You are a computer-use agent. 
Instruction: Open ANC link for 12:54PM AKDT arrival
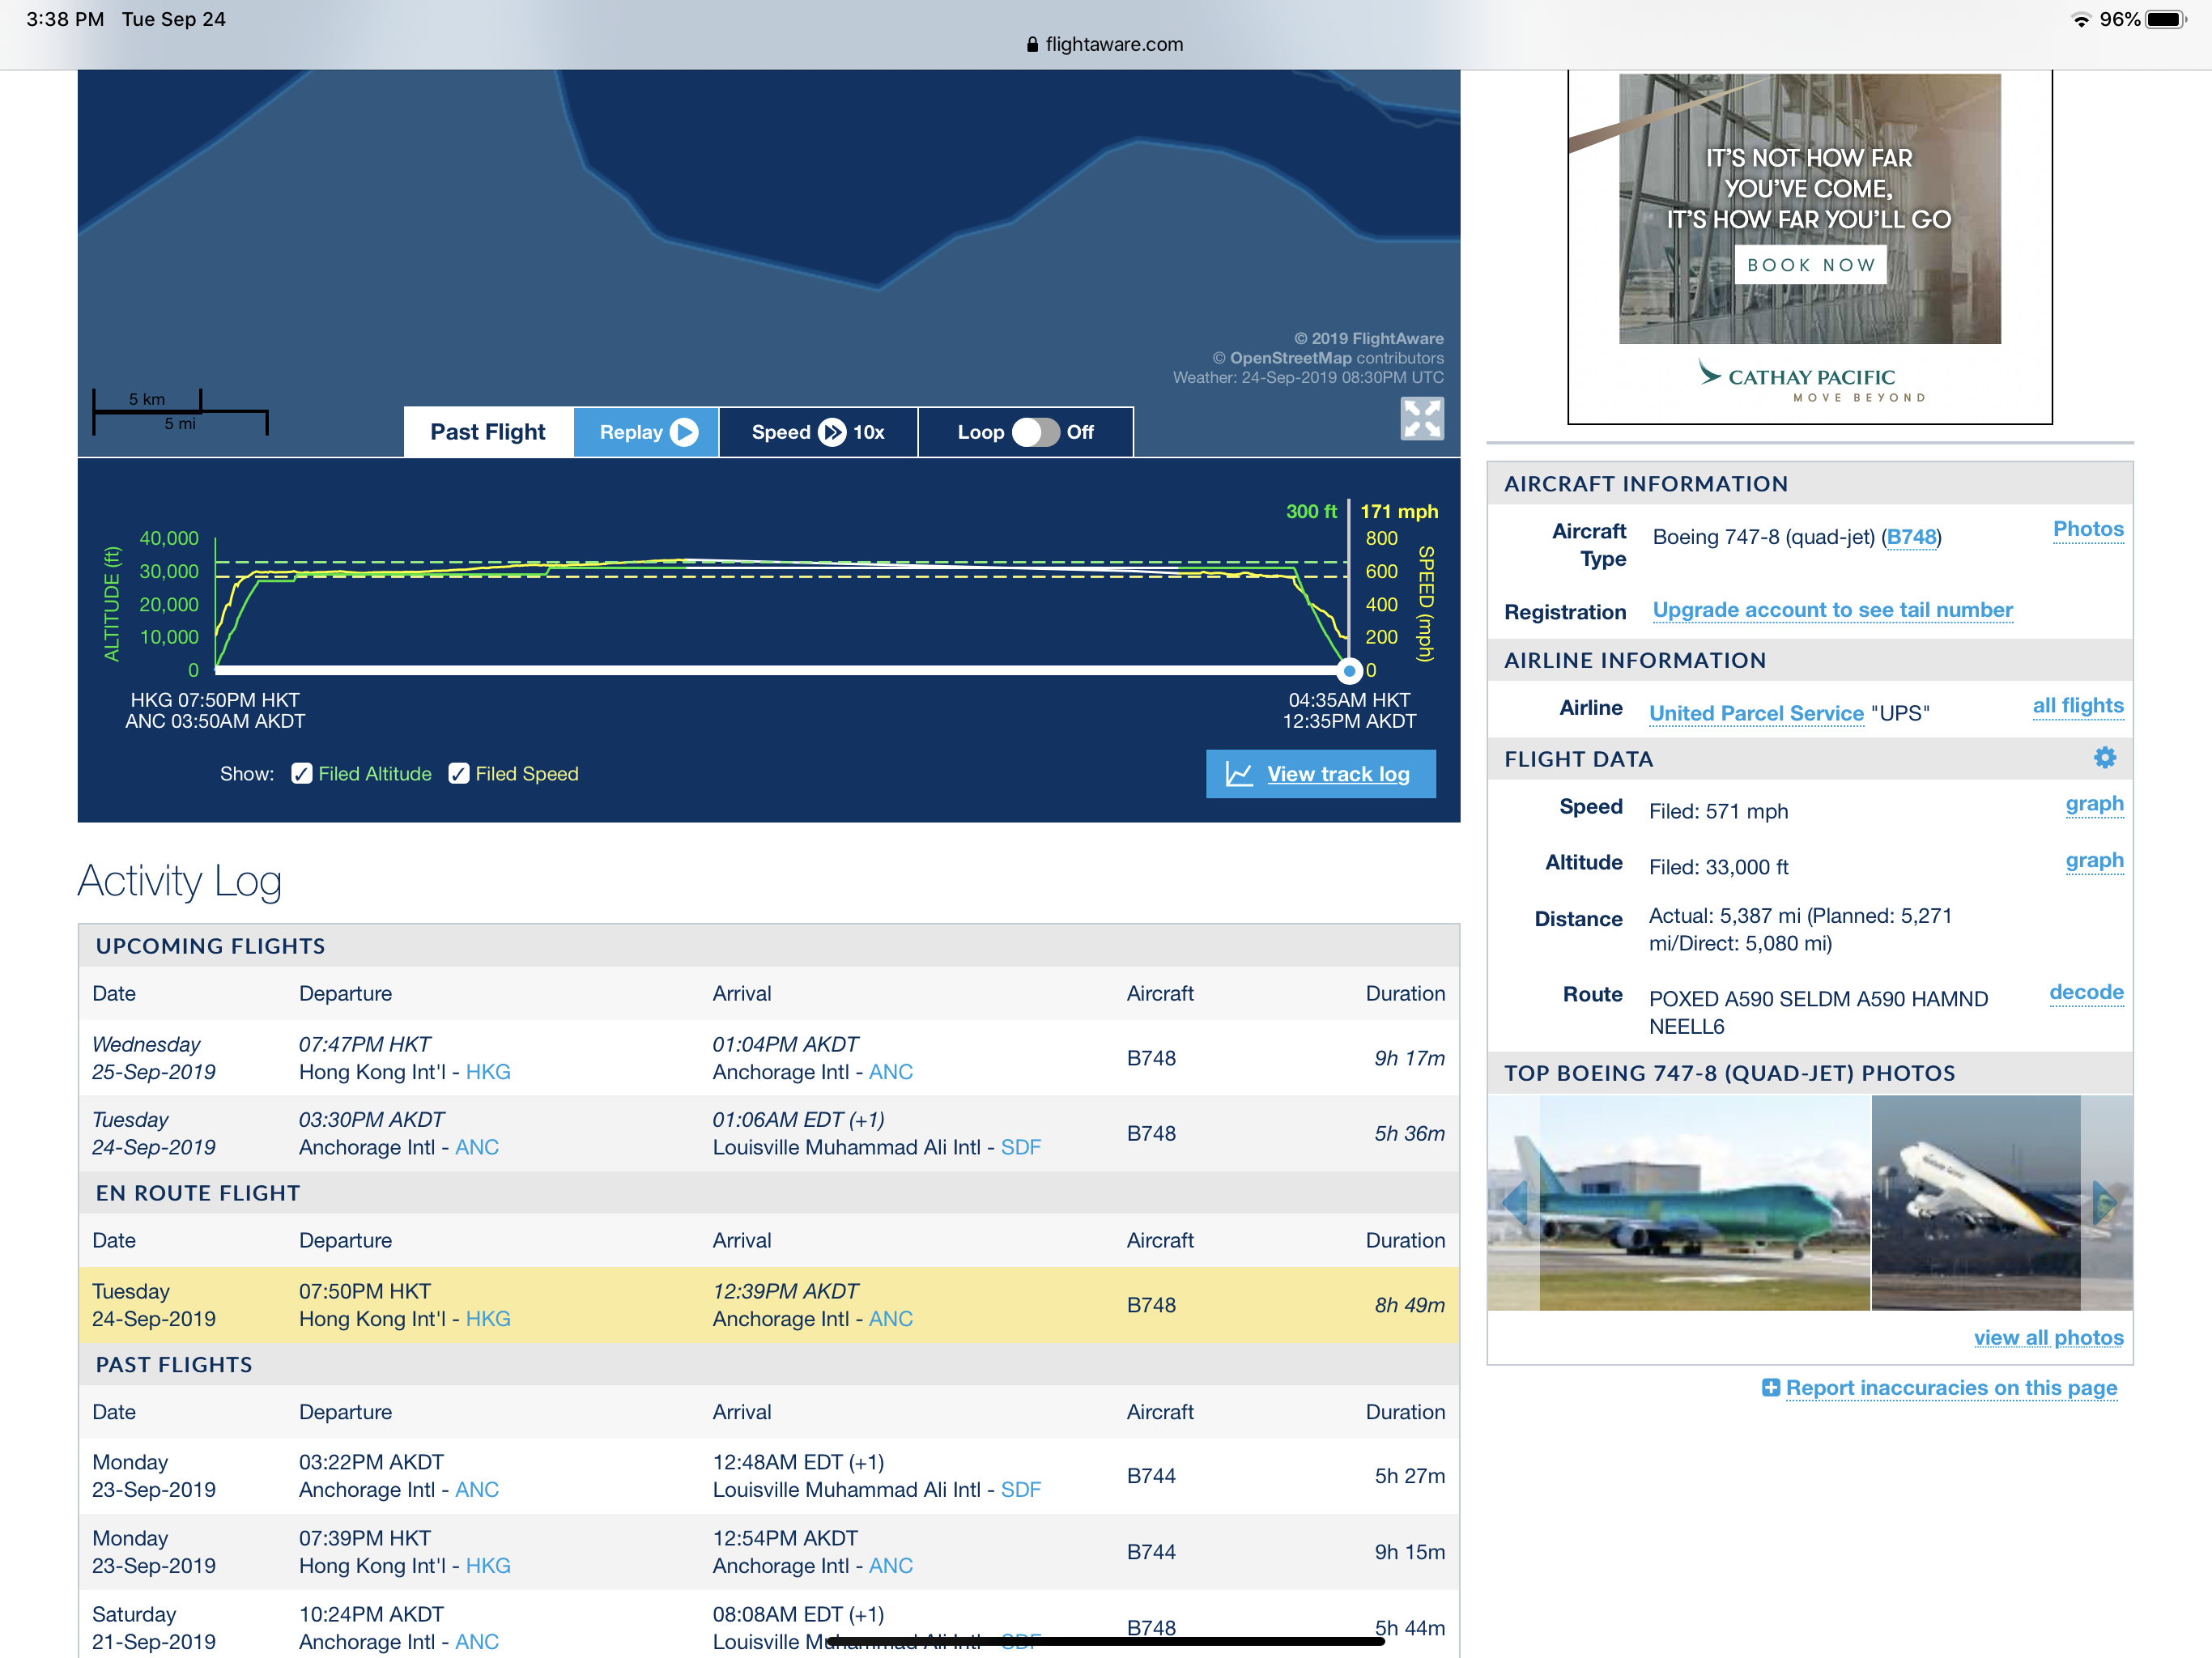pos(890,1566)
